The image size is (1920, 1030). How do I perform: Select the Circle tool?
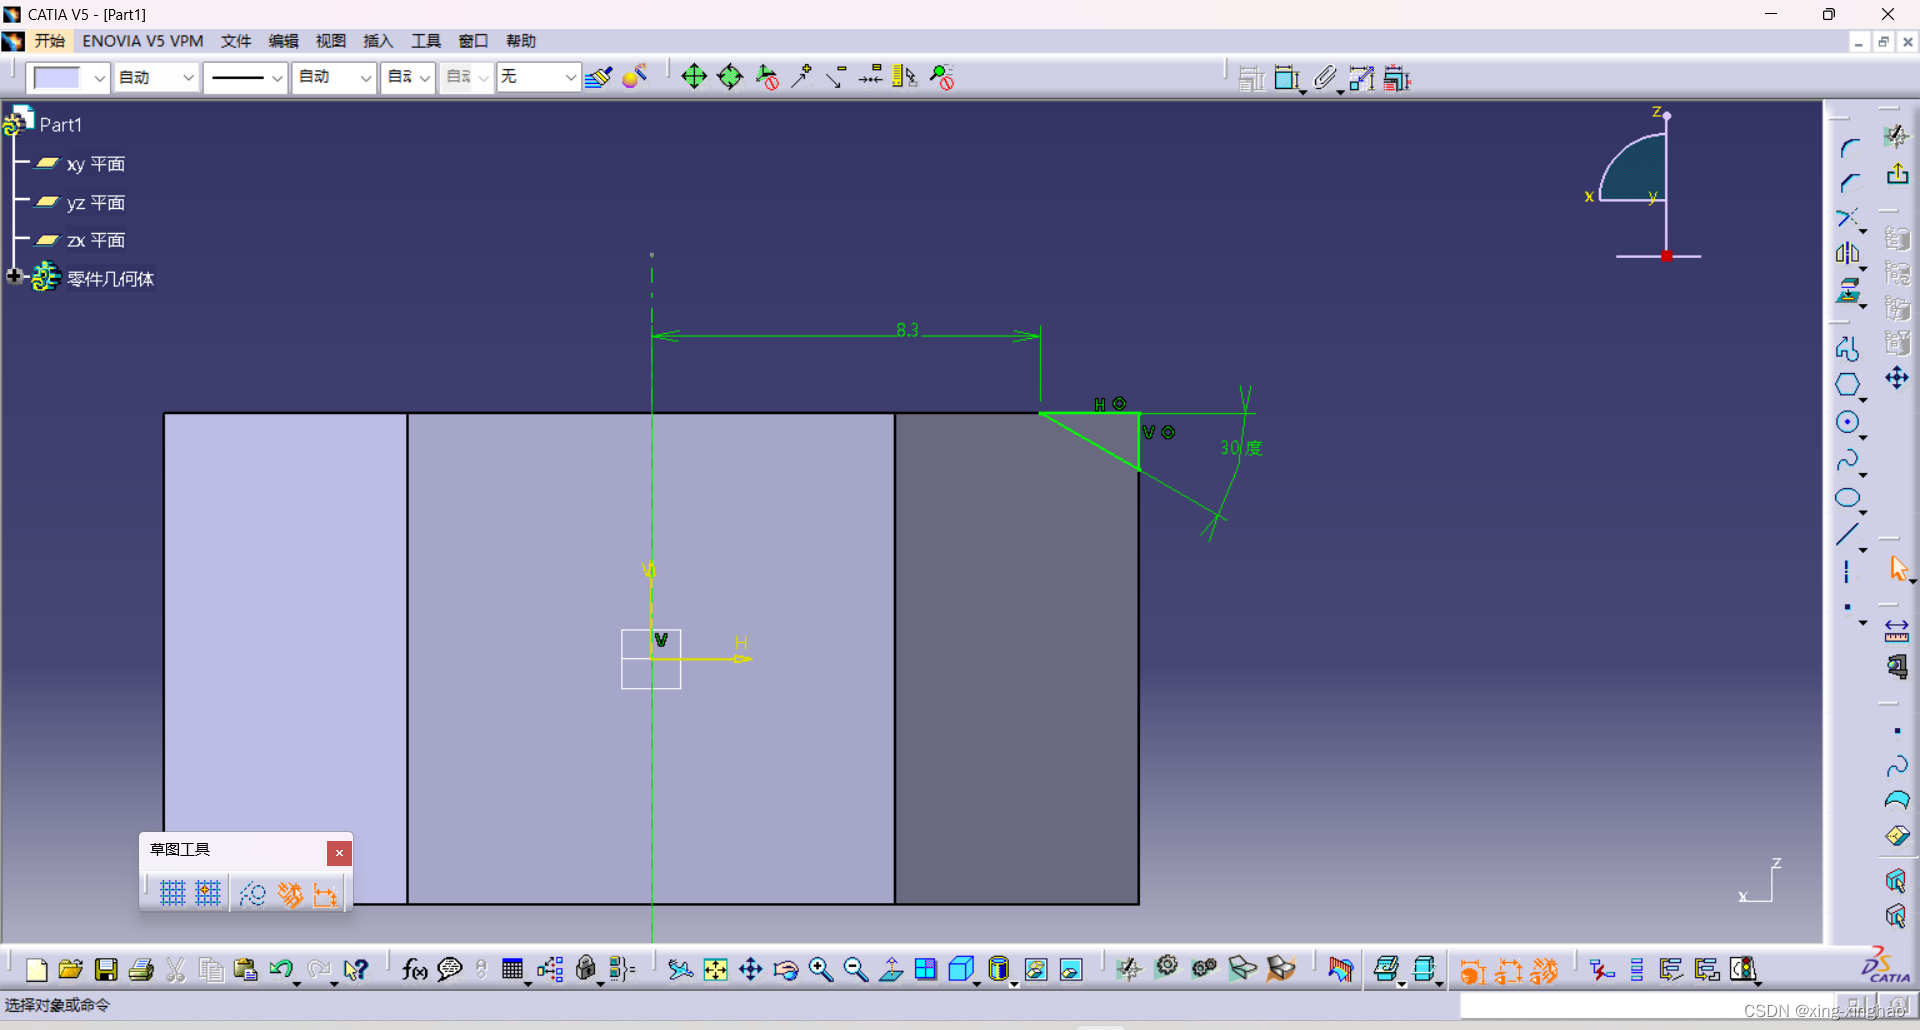pos(1849,421)
